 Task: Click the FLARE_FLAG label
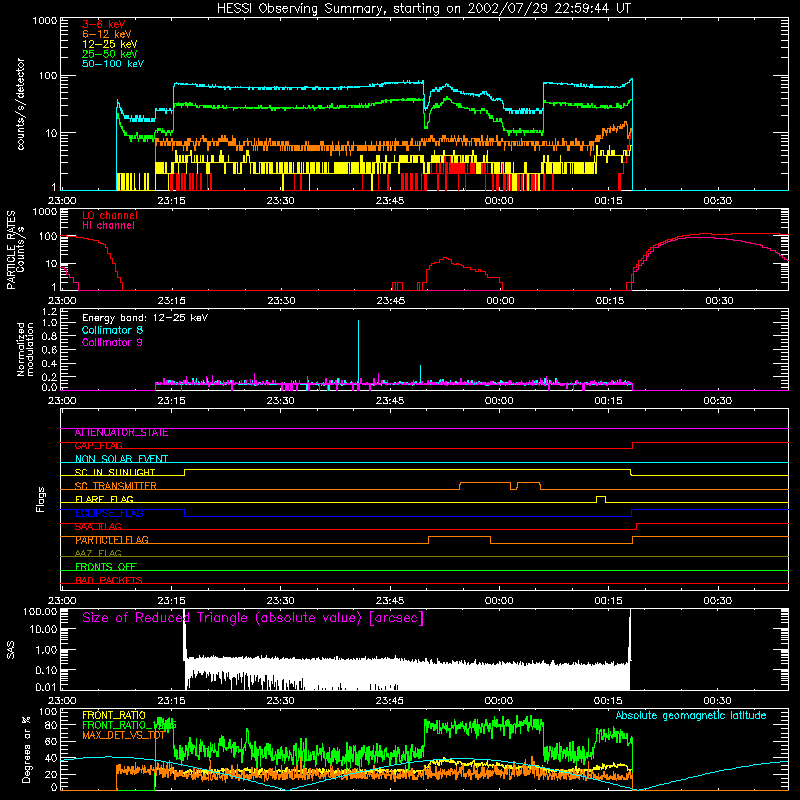[104, 499]
